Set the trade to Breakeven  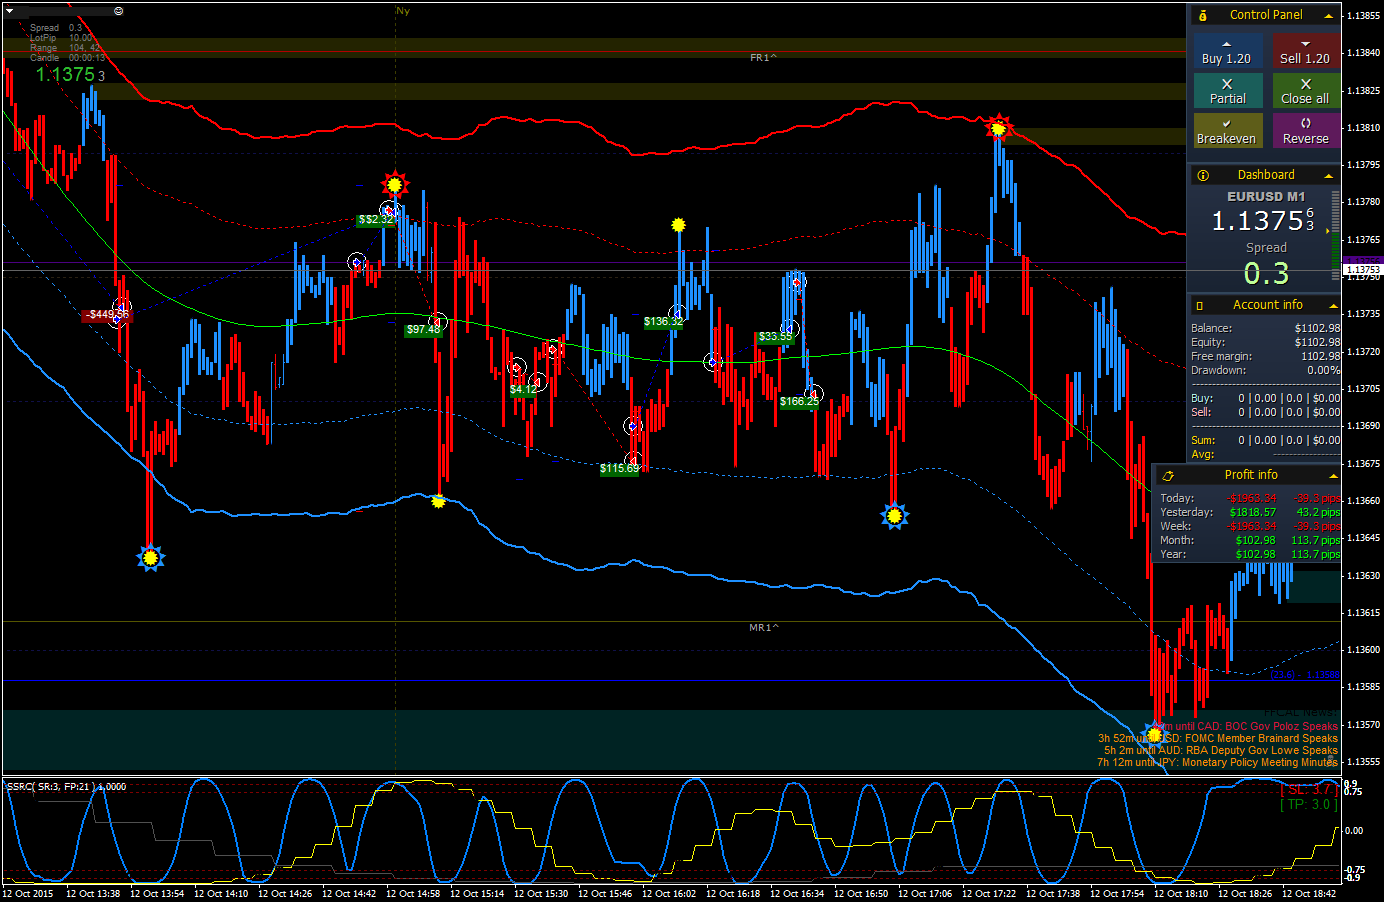[1227, 131]
